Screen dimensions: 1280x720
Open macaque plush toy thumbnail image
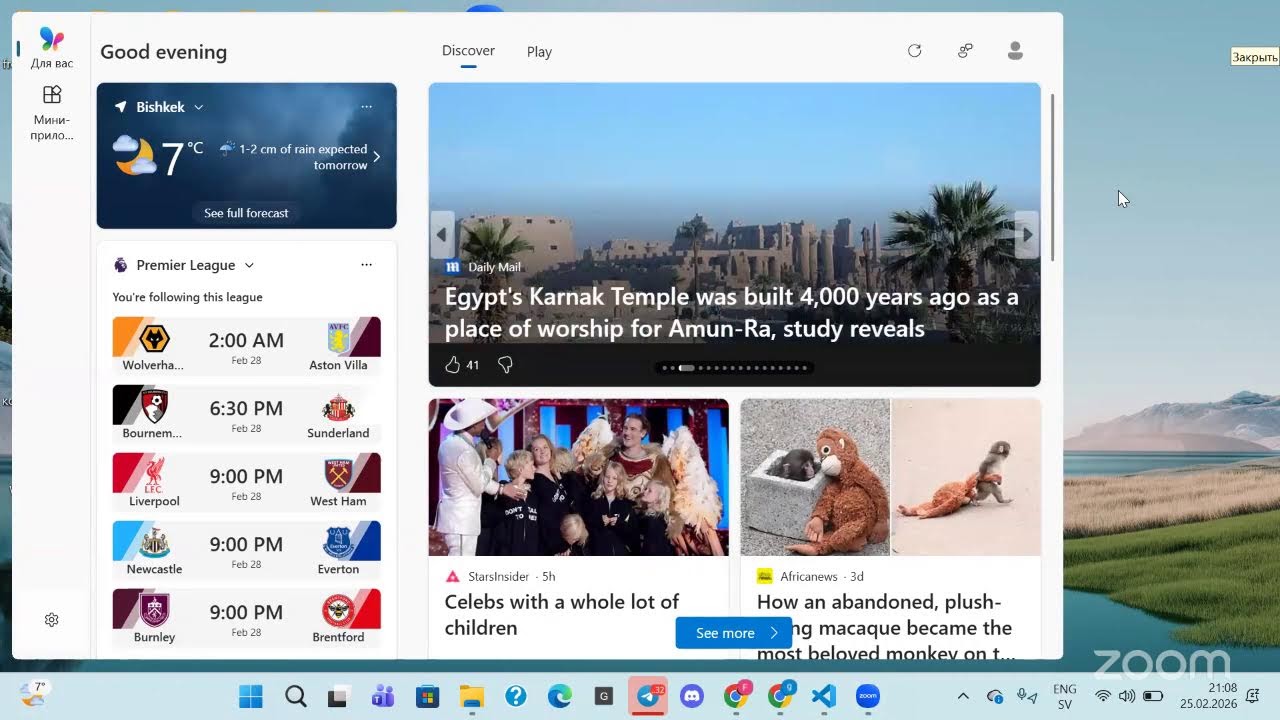(x=890, y=477)
